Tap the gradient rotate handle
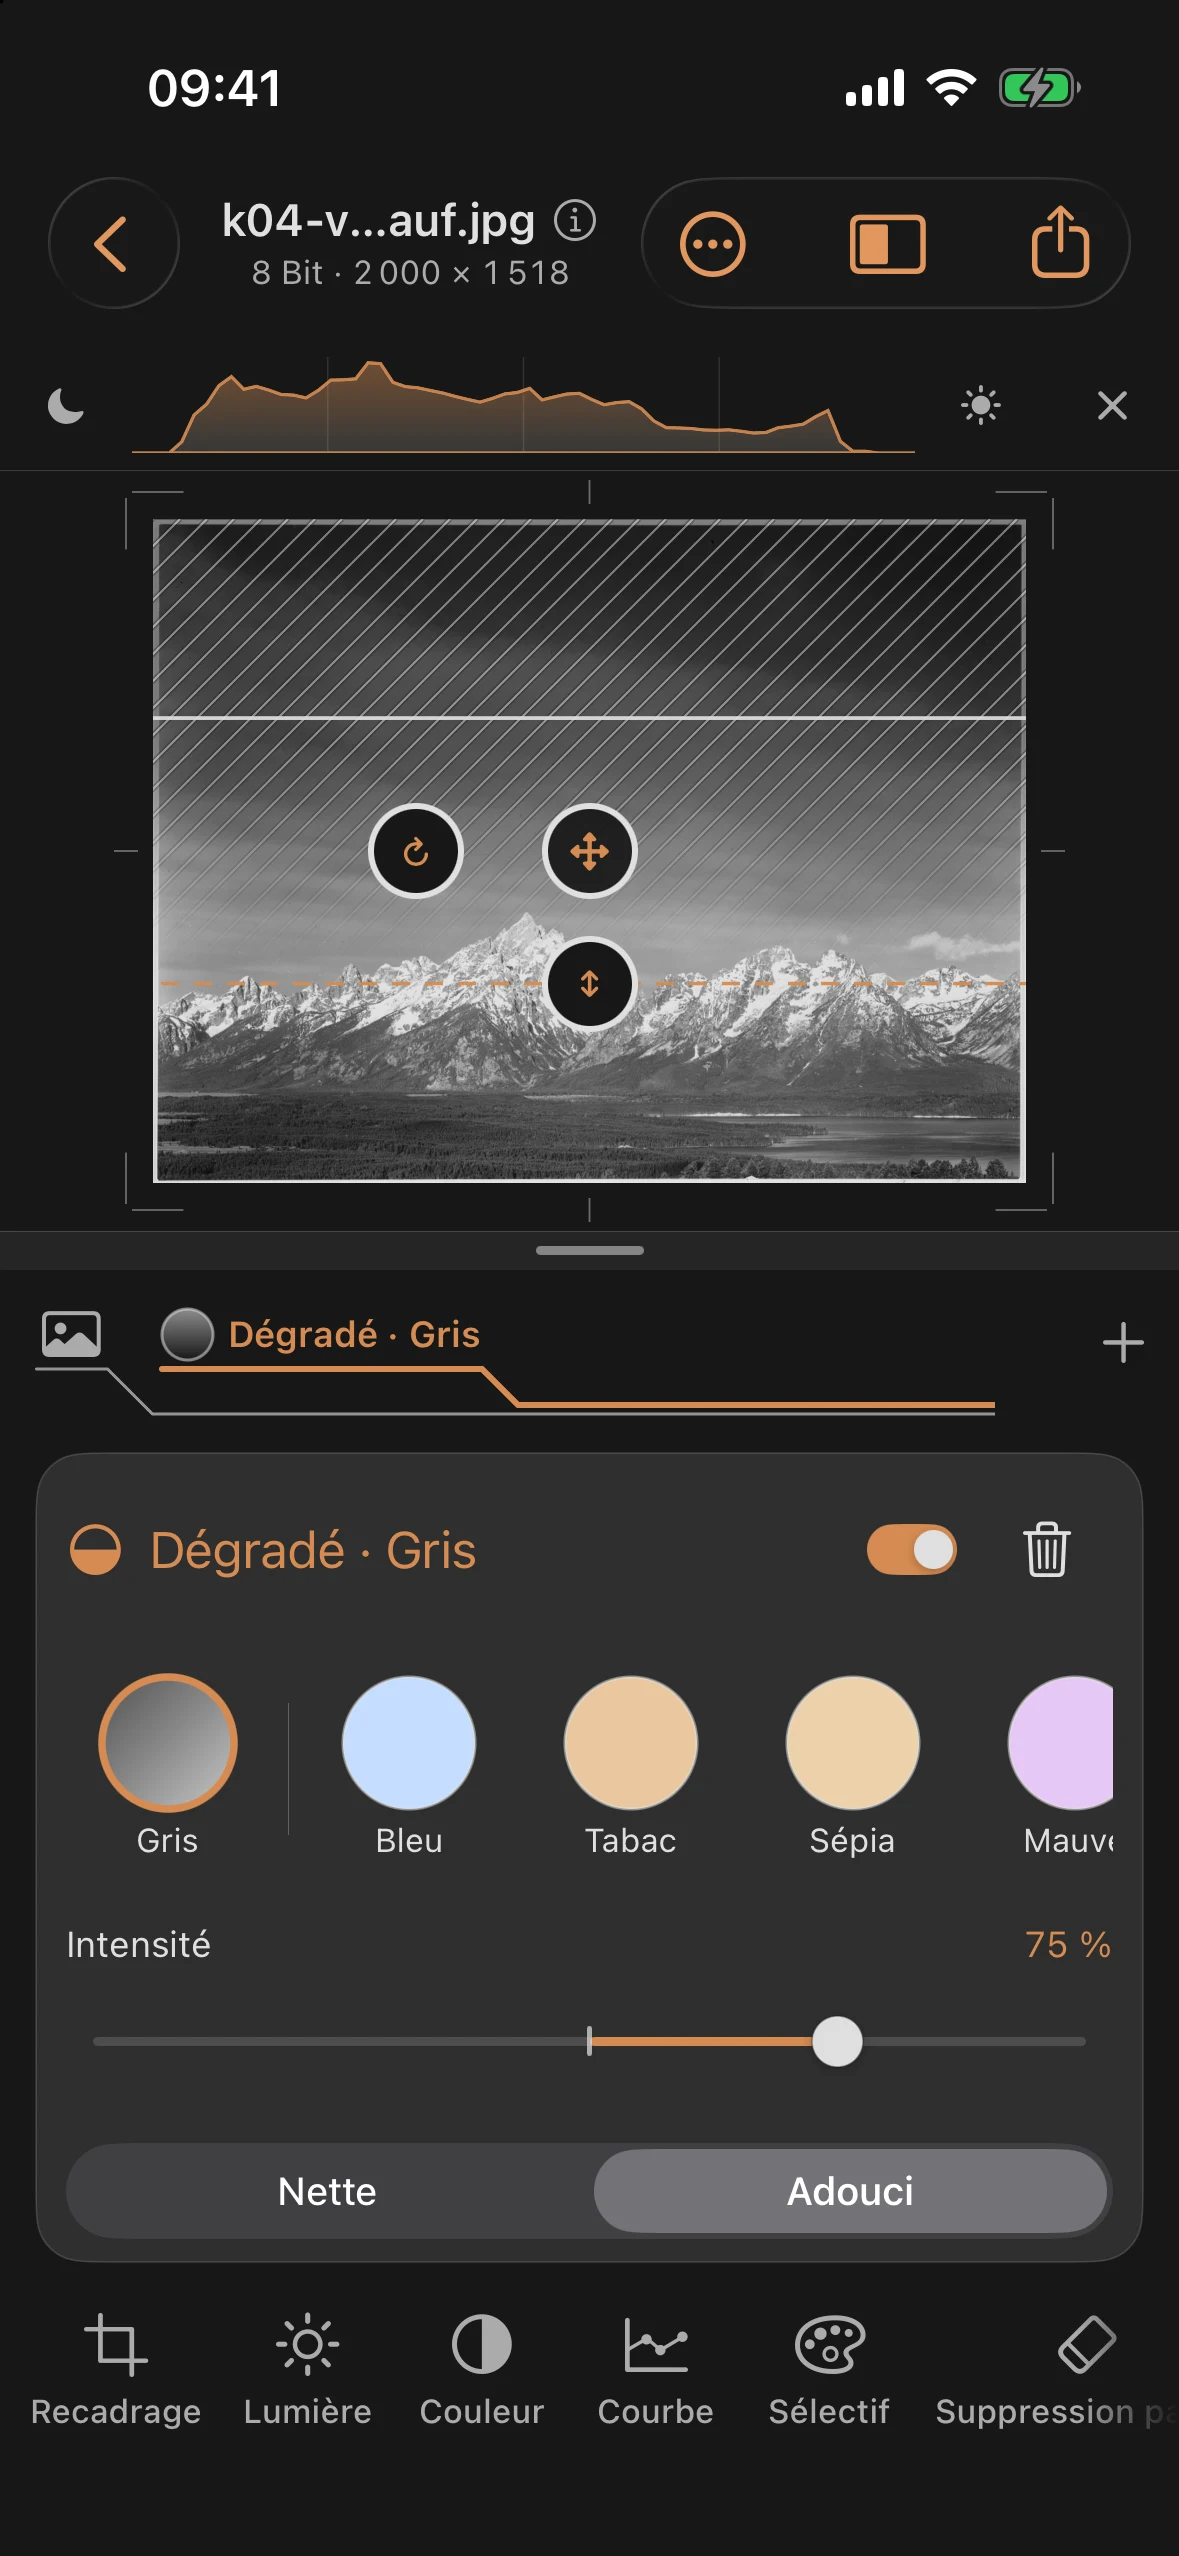Image resolution: width=1179 pixels, height=2556 pixels. 416,852
